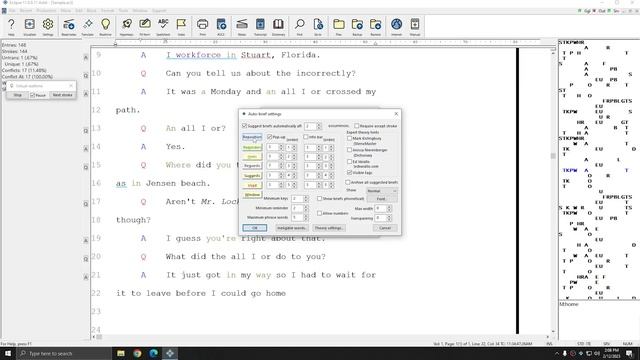Enable Anchor all suggested briefs checkbox

coord(348,182)
